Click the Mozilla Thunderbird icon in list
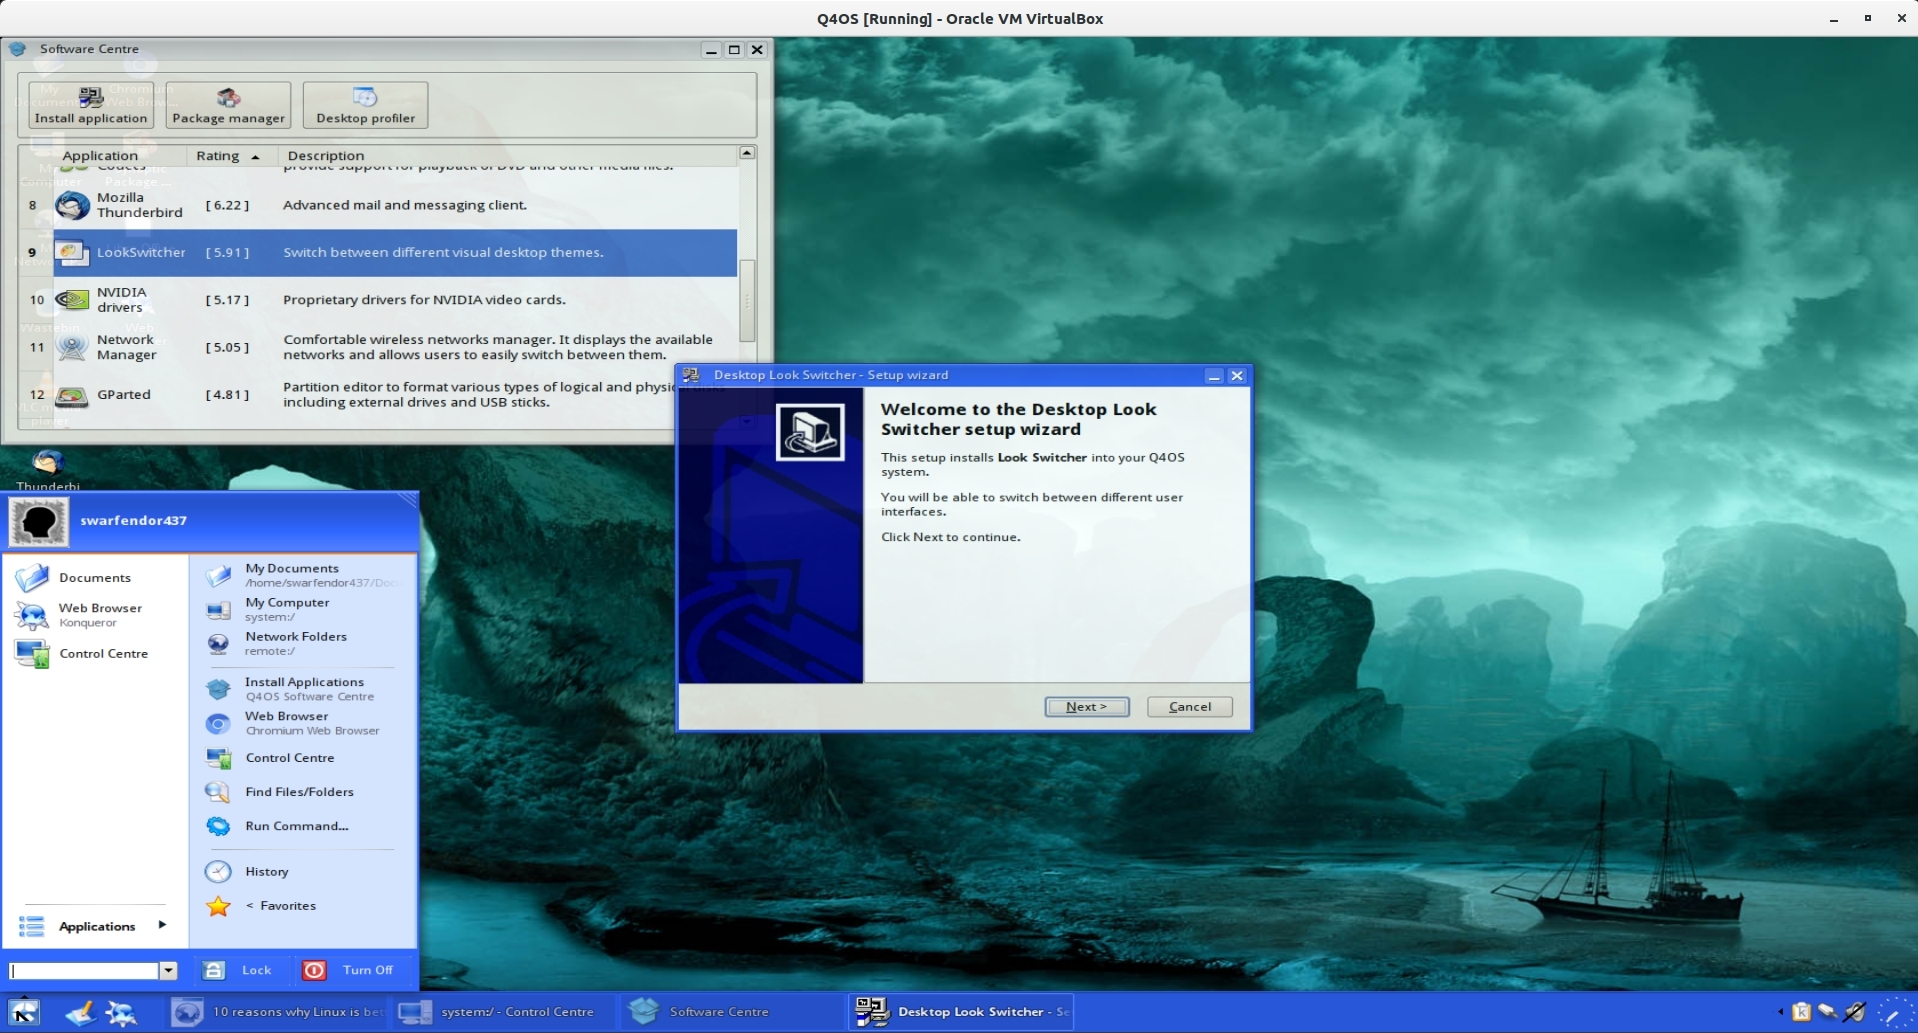Image resolution: width=1918 pixels, height=1033 pixels. click(x=72, y=205)
